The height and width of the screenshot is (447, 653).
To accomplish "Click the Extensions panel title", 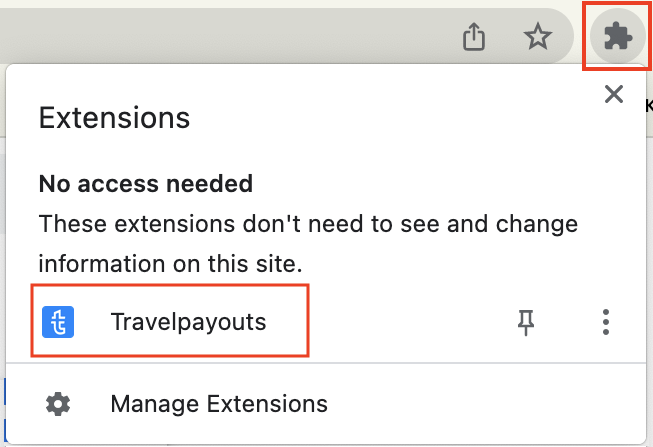I will coord(114,118).
